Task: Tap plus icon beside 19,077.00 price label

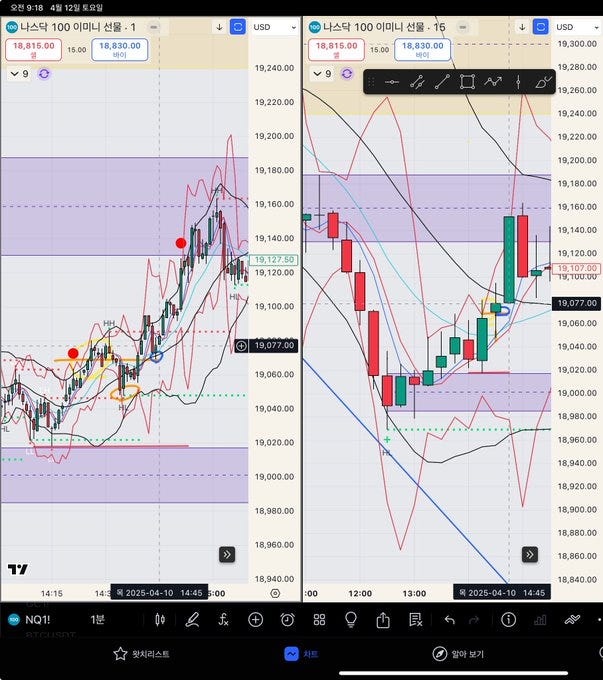Action: click(x=241, y=346)
